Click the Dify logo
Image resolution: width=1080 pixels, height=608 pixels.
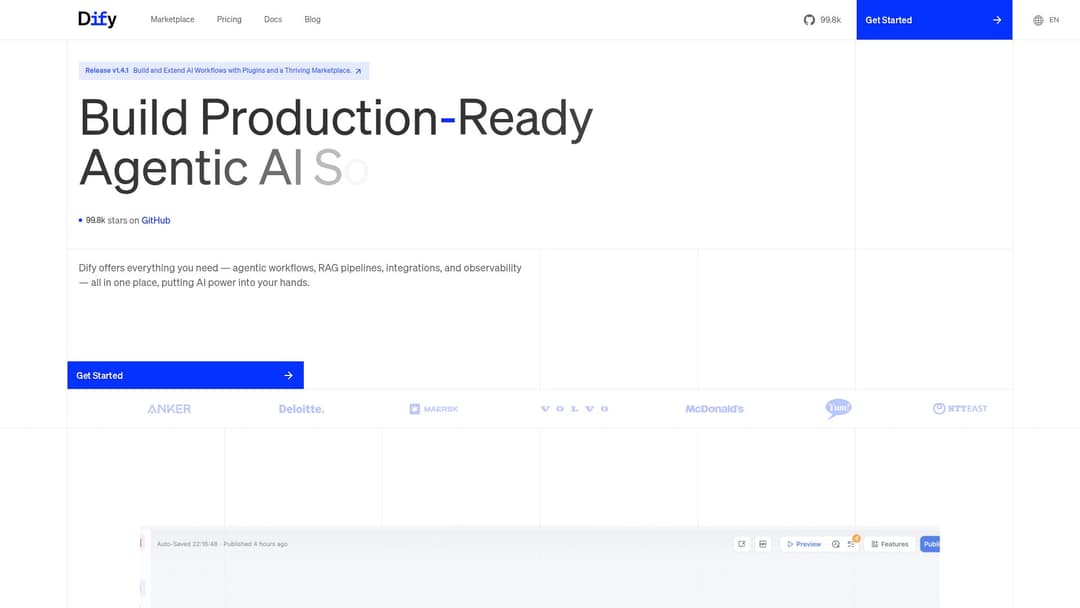pyautogui.click(x=97, y=19)
